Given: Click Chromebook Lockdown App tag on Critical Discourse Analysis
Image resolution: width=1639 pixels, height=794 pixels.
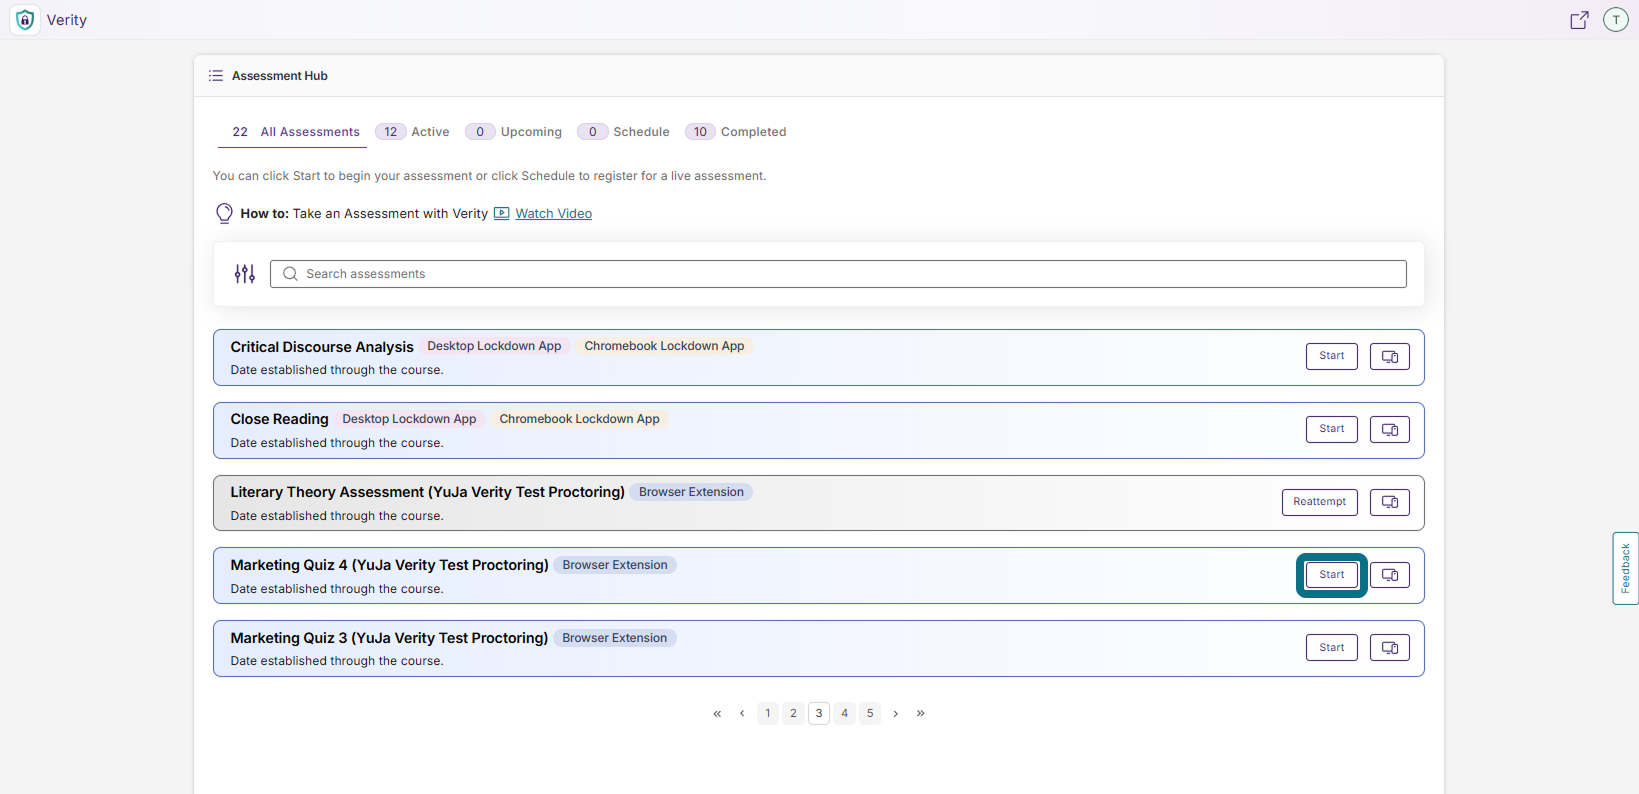Looking at the screenshot, I should pos(665,346).
